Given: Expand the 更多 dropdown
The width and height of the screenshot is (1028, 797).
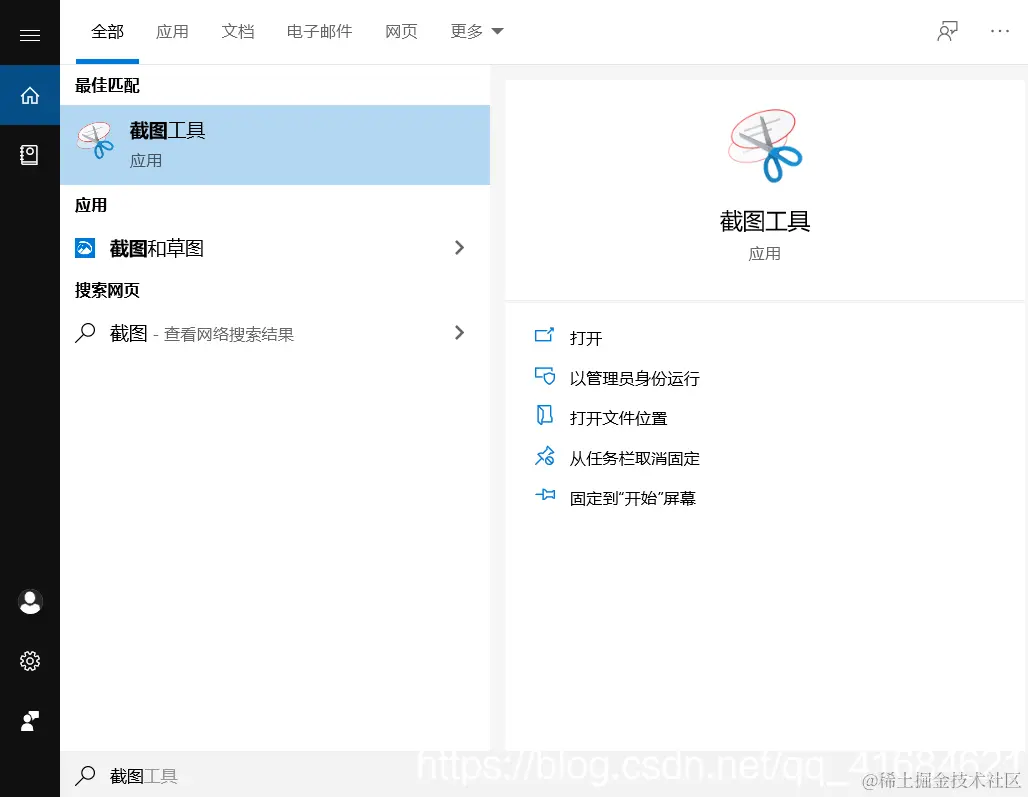Looking at the screenshot, I should pos(476,31).
